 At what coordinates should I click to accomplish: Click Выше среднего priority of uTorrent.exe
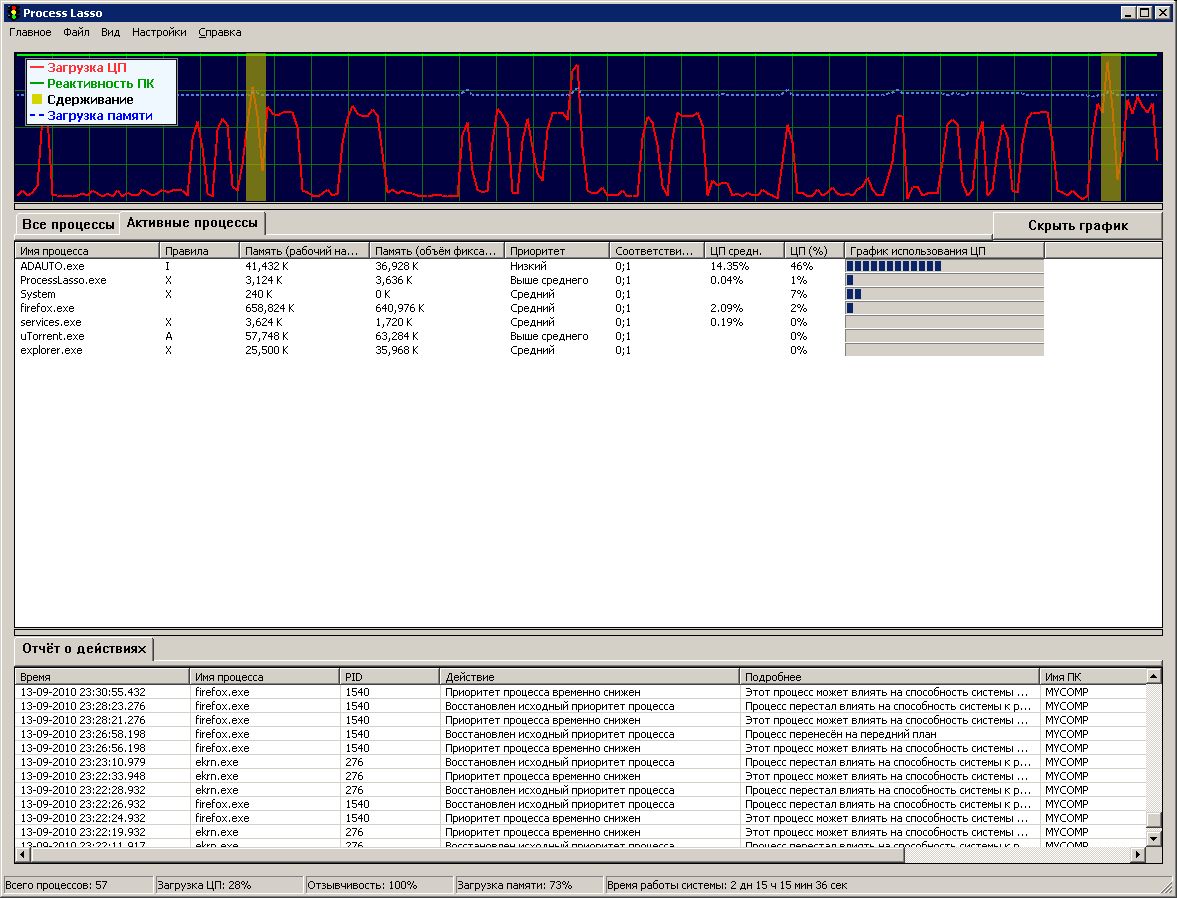pos(549,336)
